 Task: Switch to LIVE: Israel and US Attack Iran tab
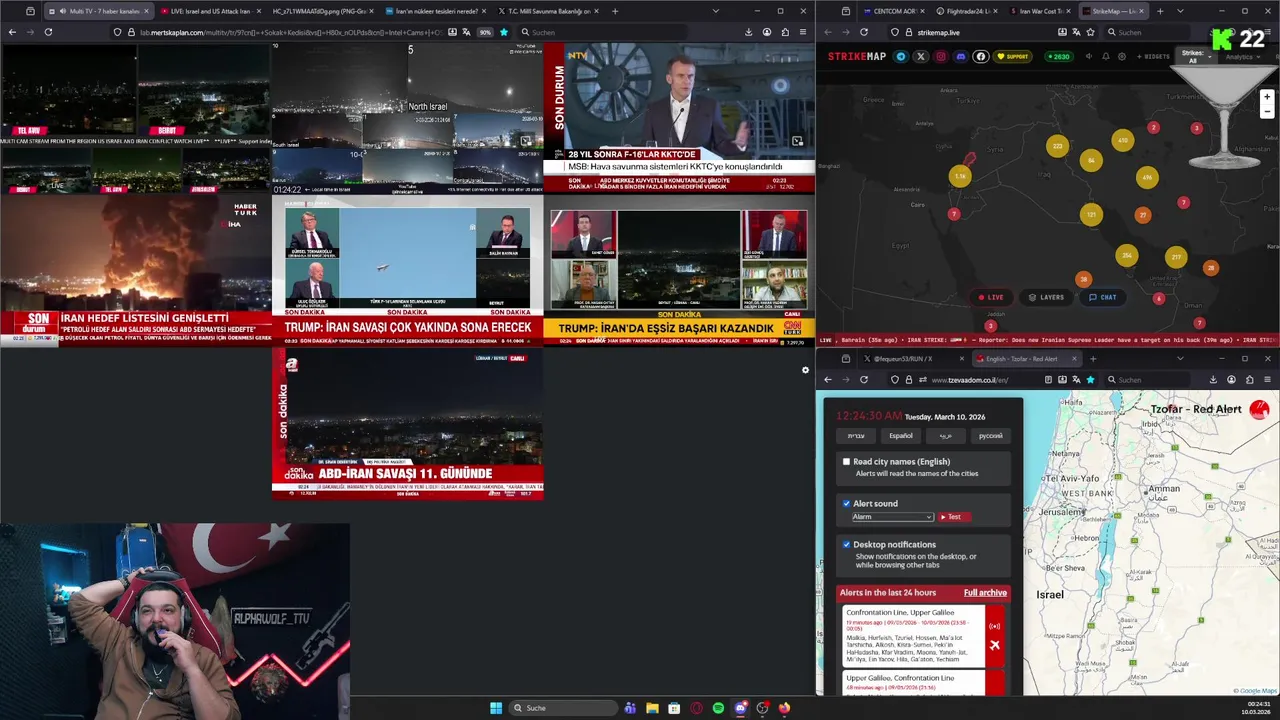coord(210,11)
